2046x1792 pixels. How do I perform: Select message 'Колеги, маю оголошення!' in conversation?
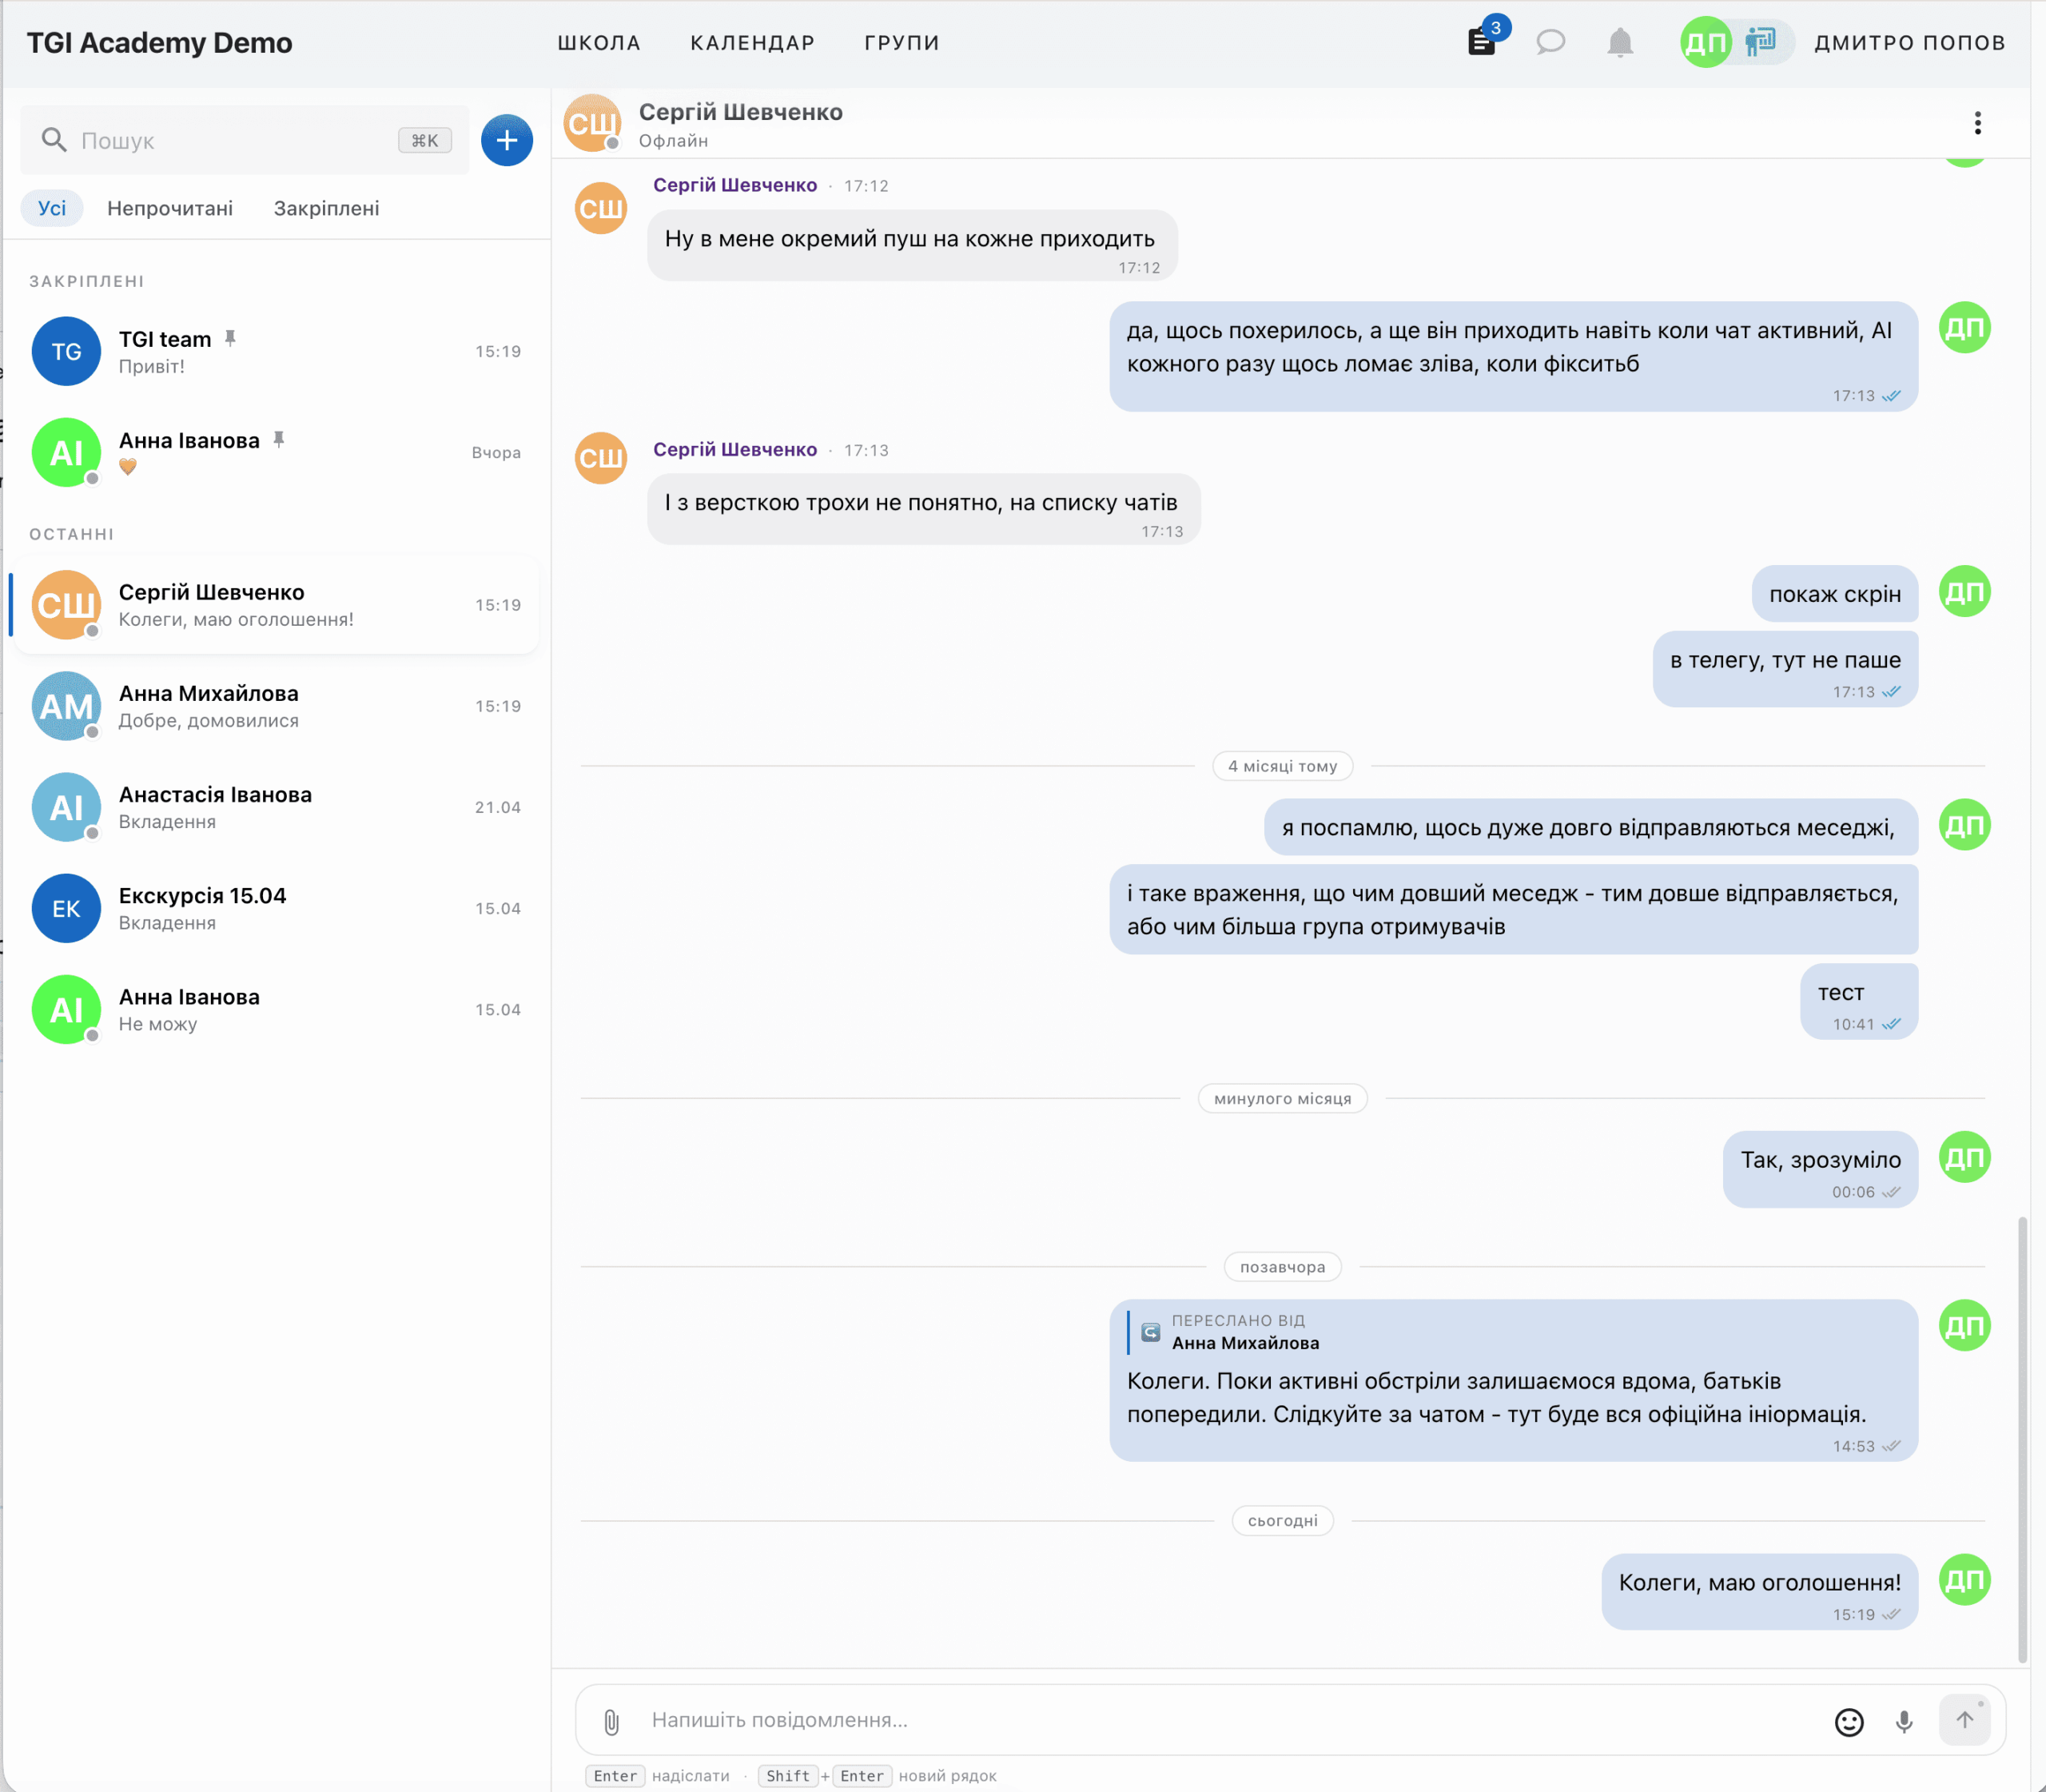[x=1760, y=1591]
